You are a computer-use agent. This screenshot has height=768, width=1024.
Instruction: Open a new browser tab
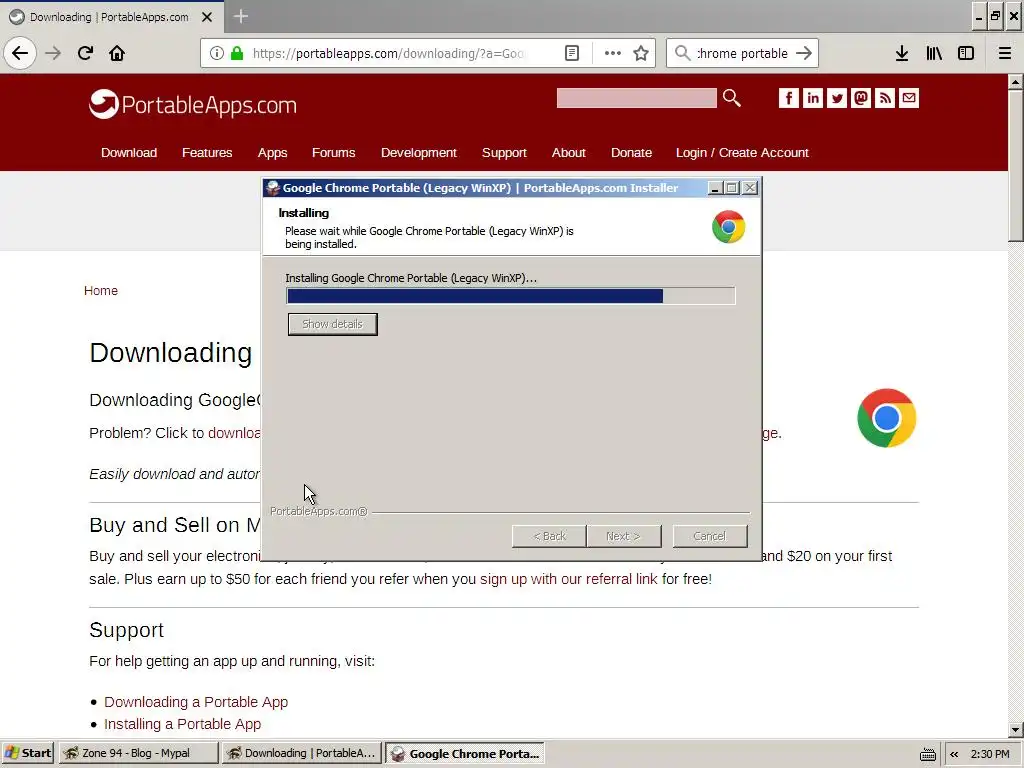pyautogui.click(x=240, y=16)
